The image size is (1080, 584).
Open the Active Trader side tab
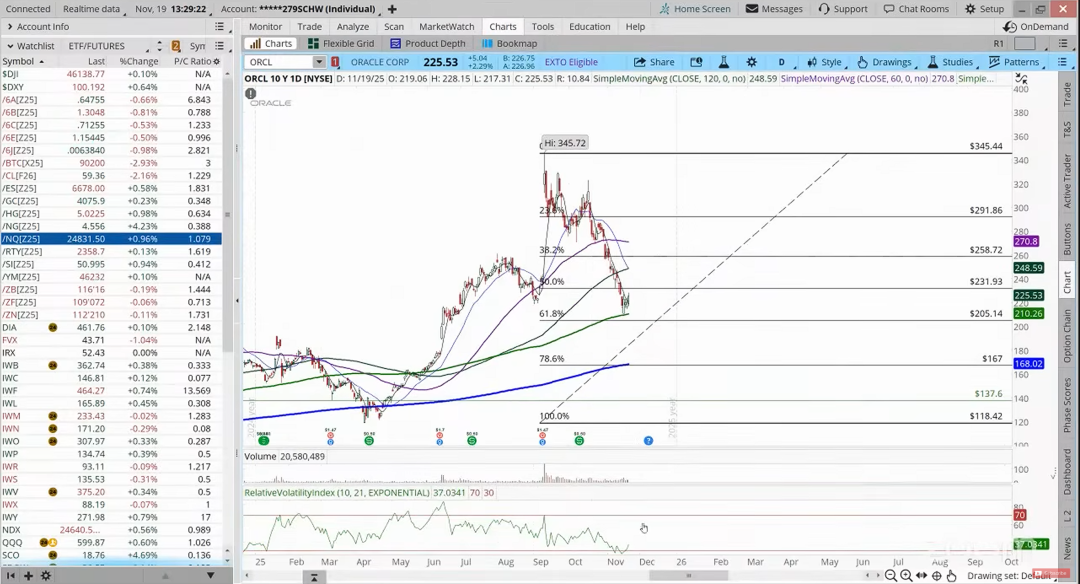click(1067, 181)
